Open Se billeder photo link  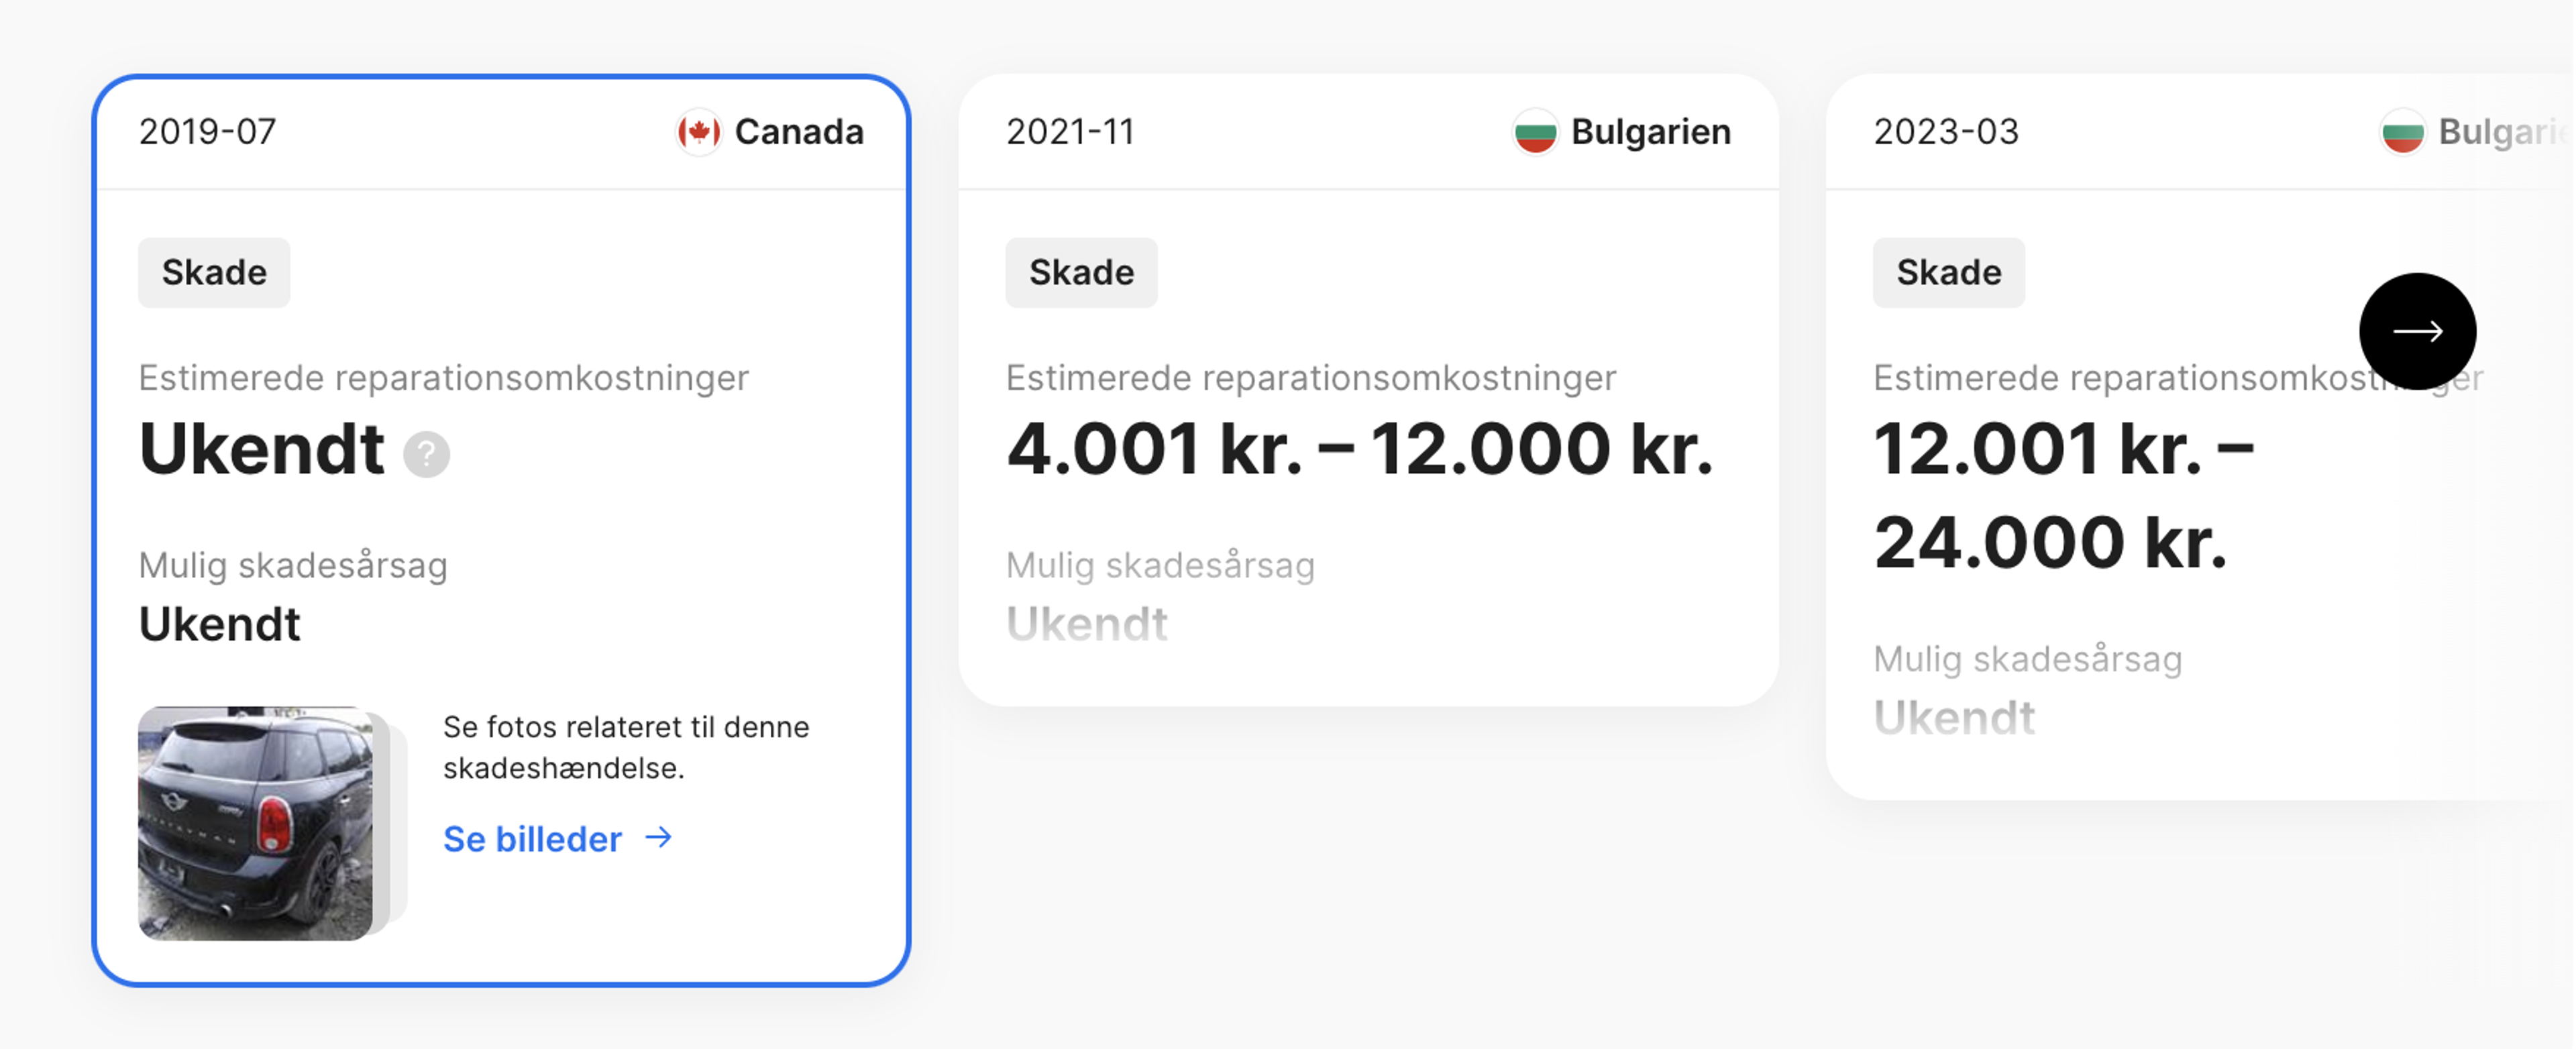tap(530, 839)
